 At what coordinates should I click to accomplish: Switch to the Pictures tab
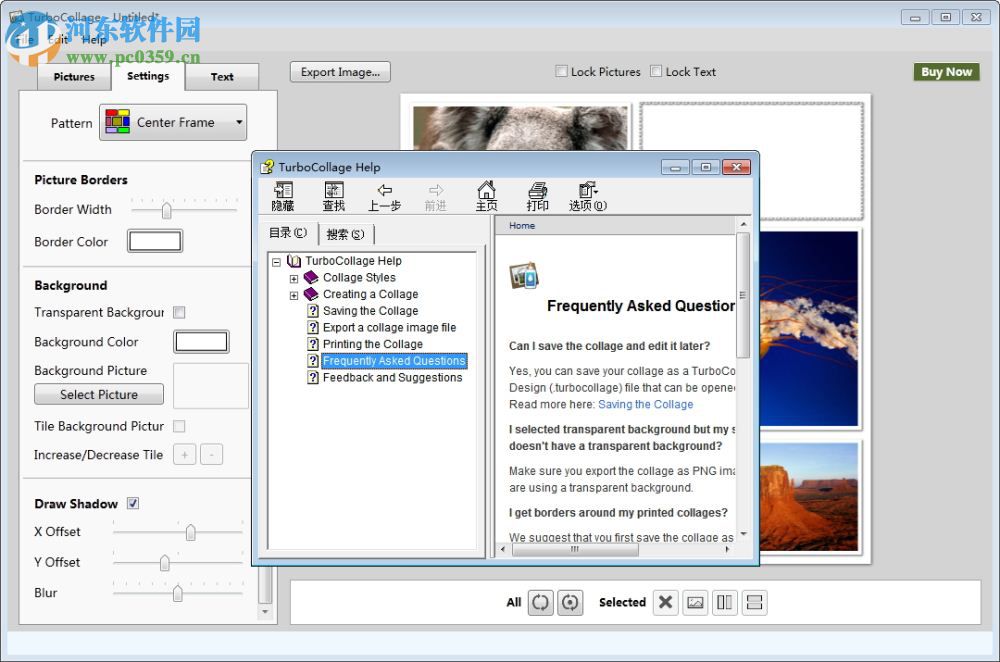coord(74,77)
